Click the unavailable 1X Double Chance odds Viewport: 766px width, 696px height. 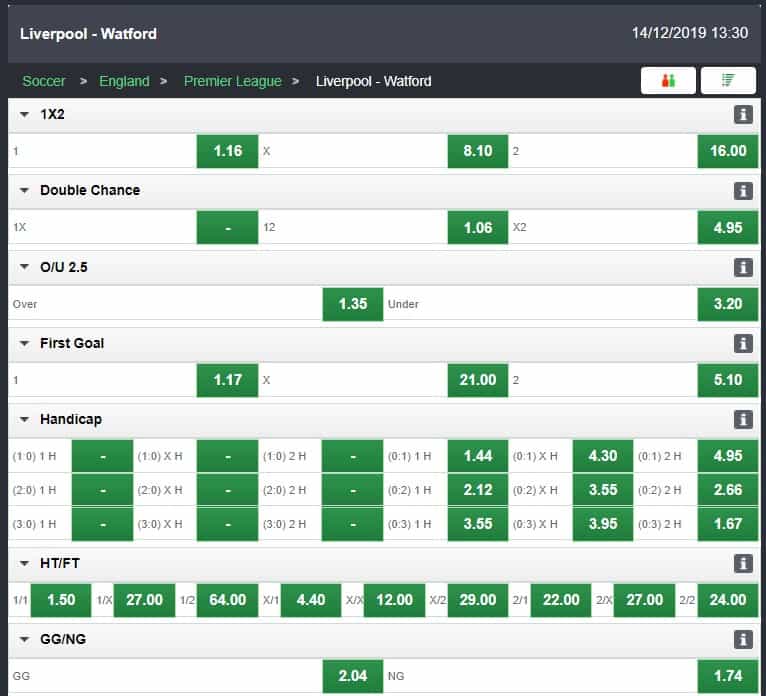(228, 228)
